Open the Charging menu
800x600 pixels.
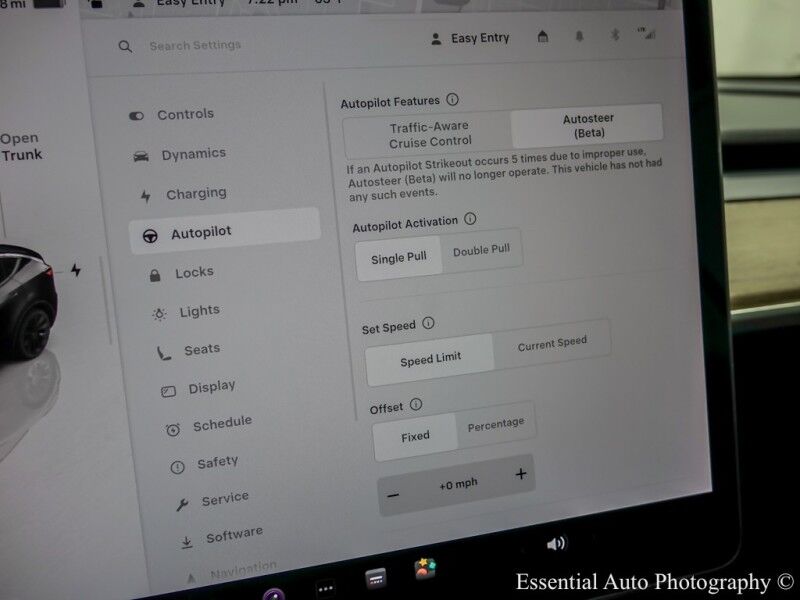pos(184,194)
